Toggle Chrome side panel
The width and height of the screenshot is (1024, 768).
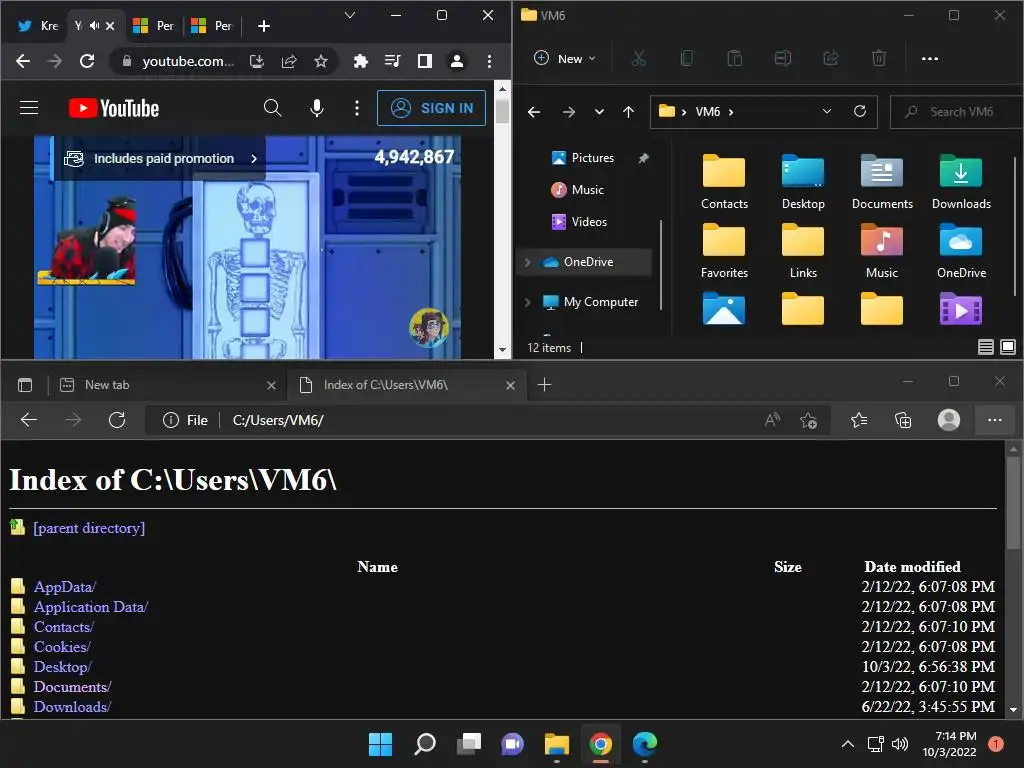pyautogui.click(x=424, y=61)
